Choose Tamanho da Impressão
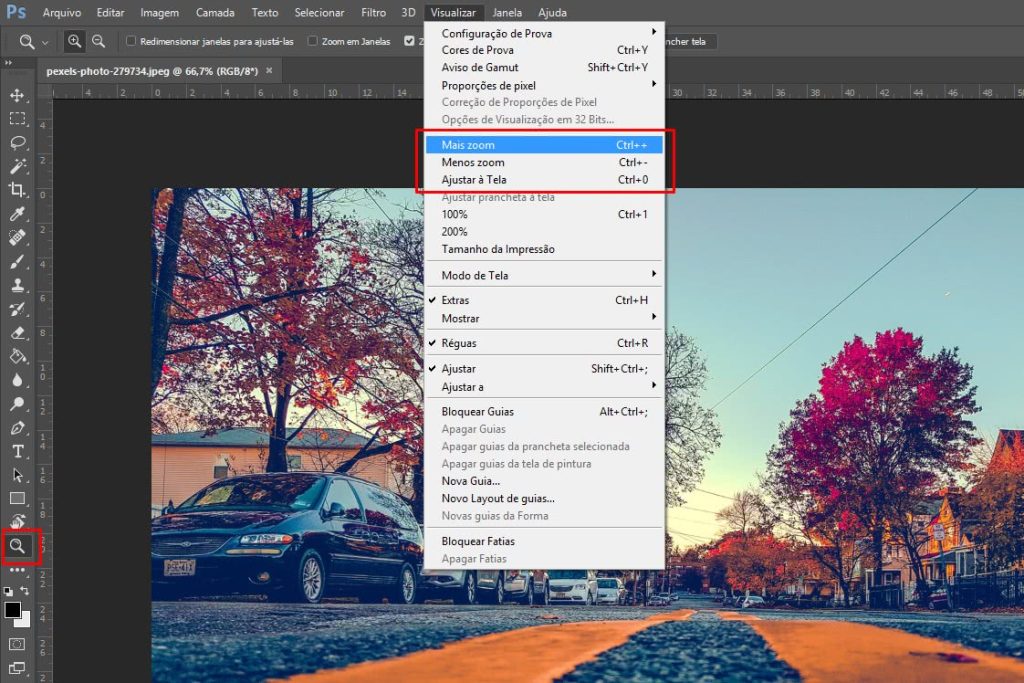Screen dimensions: 1024x683 545,249
